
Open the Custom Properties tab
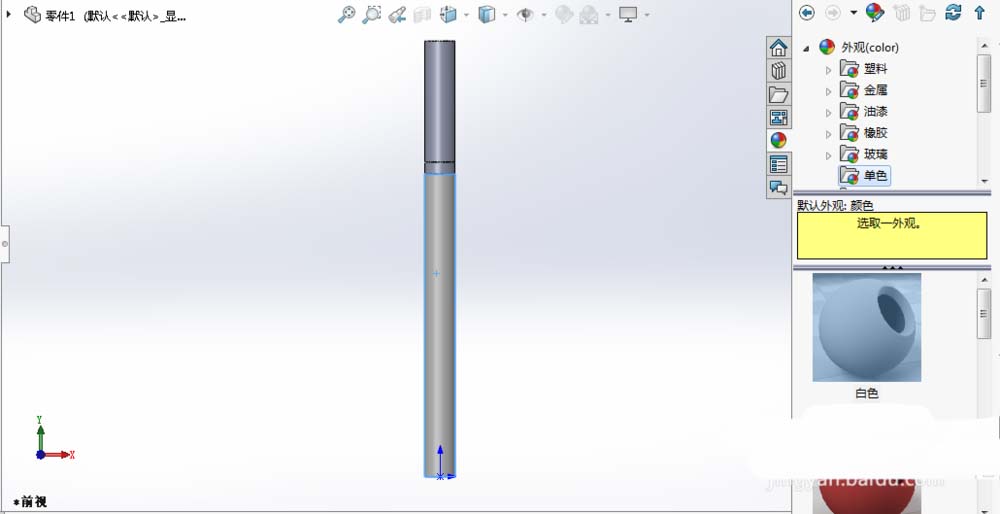click(x=778, y=164)
